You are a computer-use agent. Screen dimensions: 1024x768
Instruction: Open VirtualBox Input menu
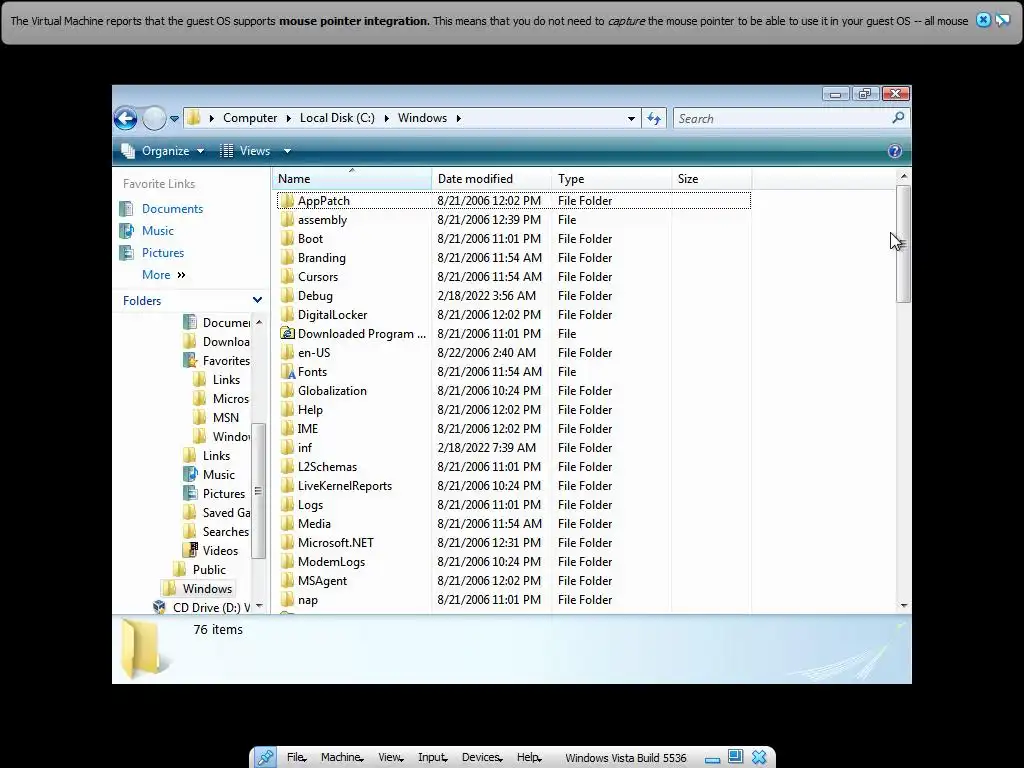pyautogui.click(x=432, y=757)
